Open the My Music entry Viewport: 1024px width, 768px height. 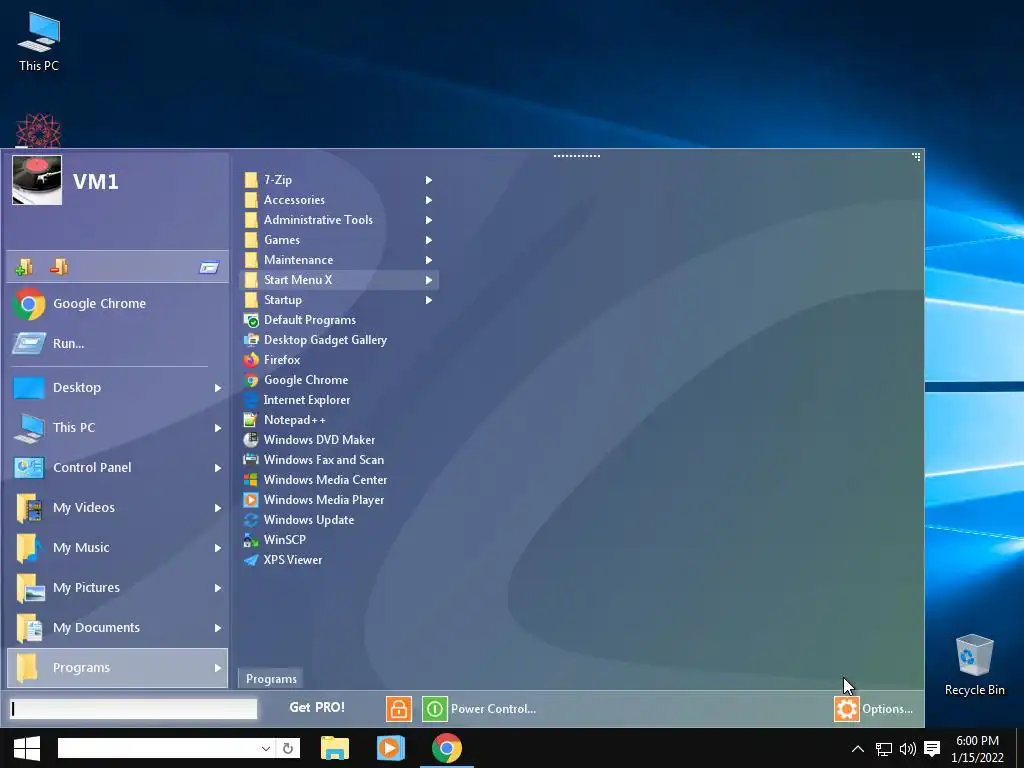[118, 547]
